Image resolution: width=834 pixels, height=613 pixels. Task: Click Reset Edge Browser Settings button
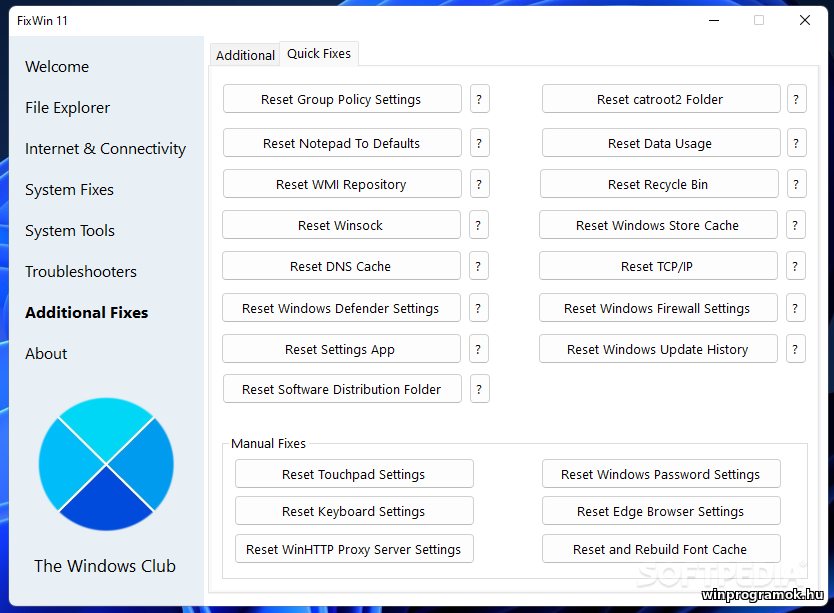(660, 511)
